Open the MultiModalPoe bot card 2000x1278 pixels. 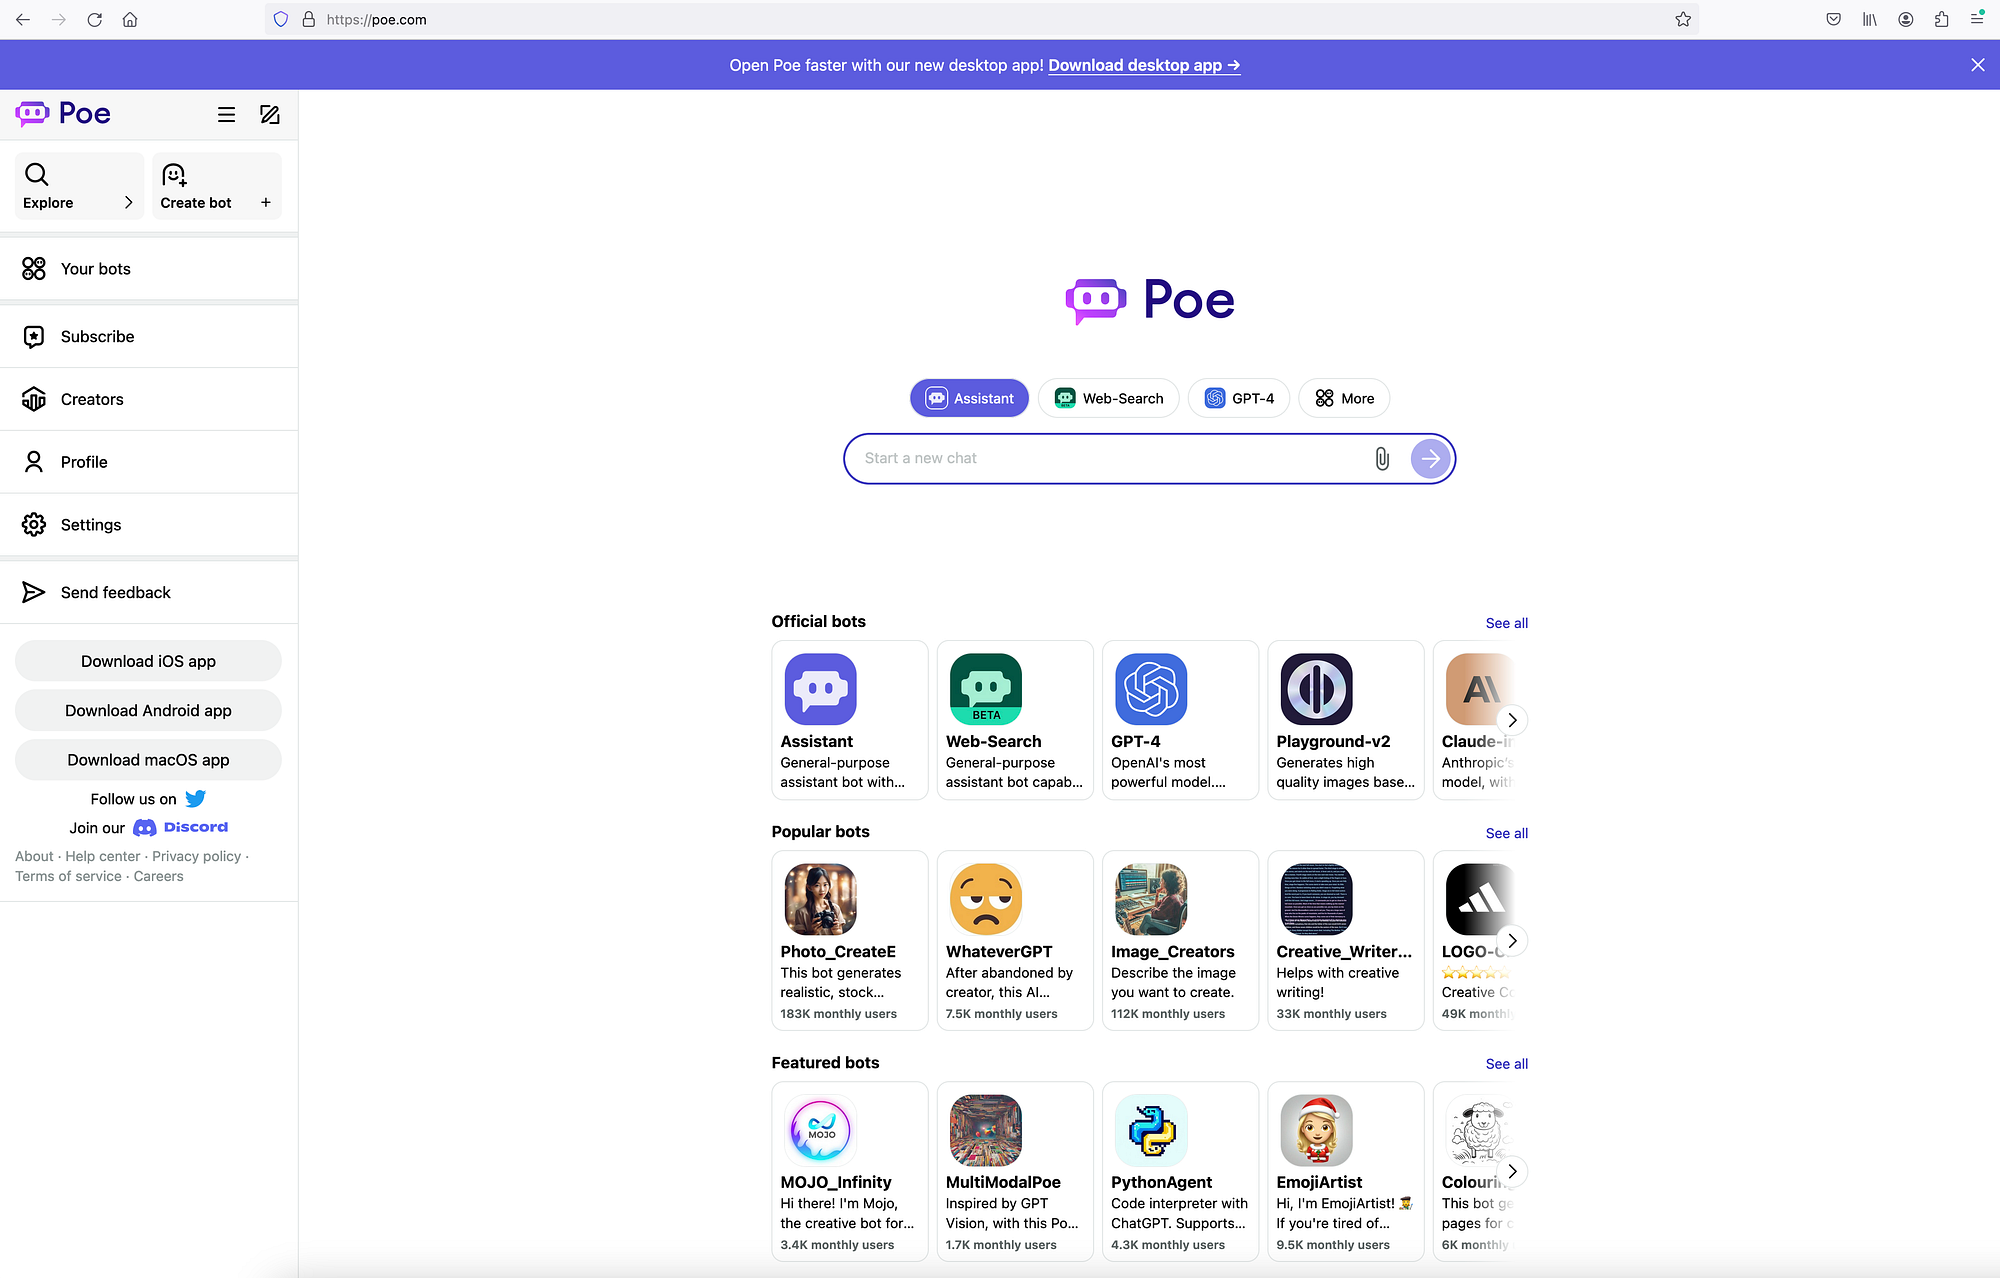[1015, 1171]
